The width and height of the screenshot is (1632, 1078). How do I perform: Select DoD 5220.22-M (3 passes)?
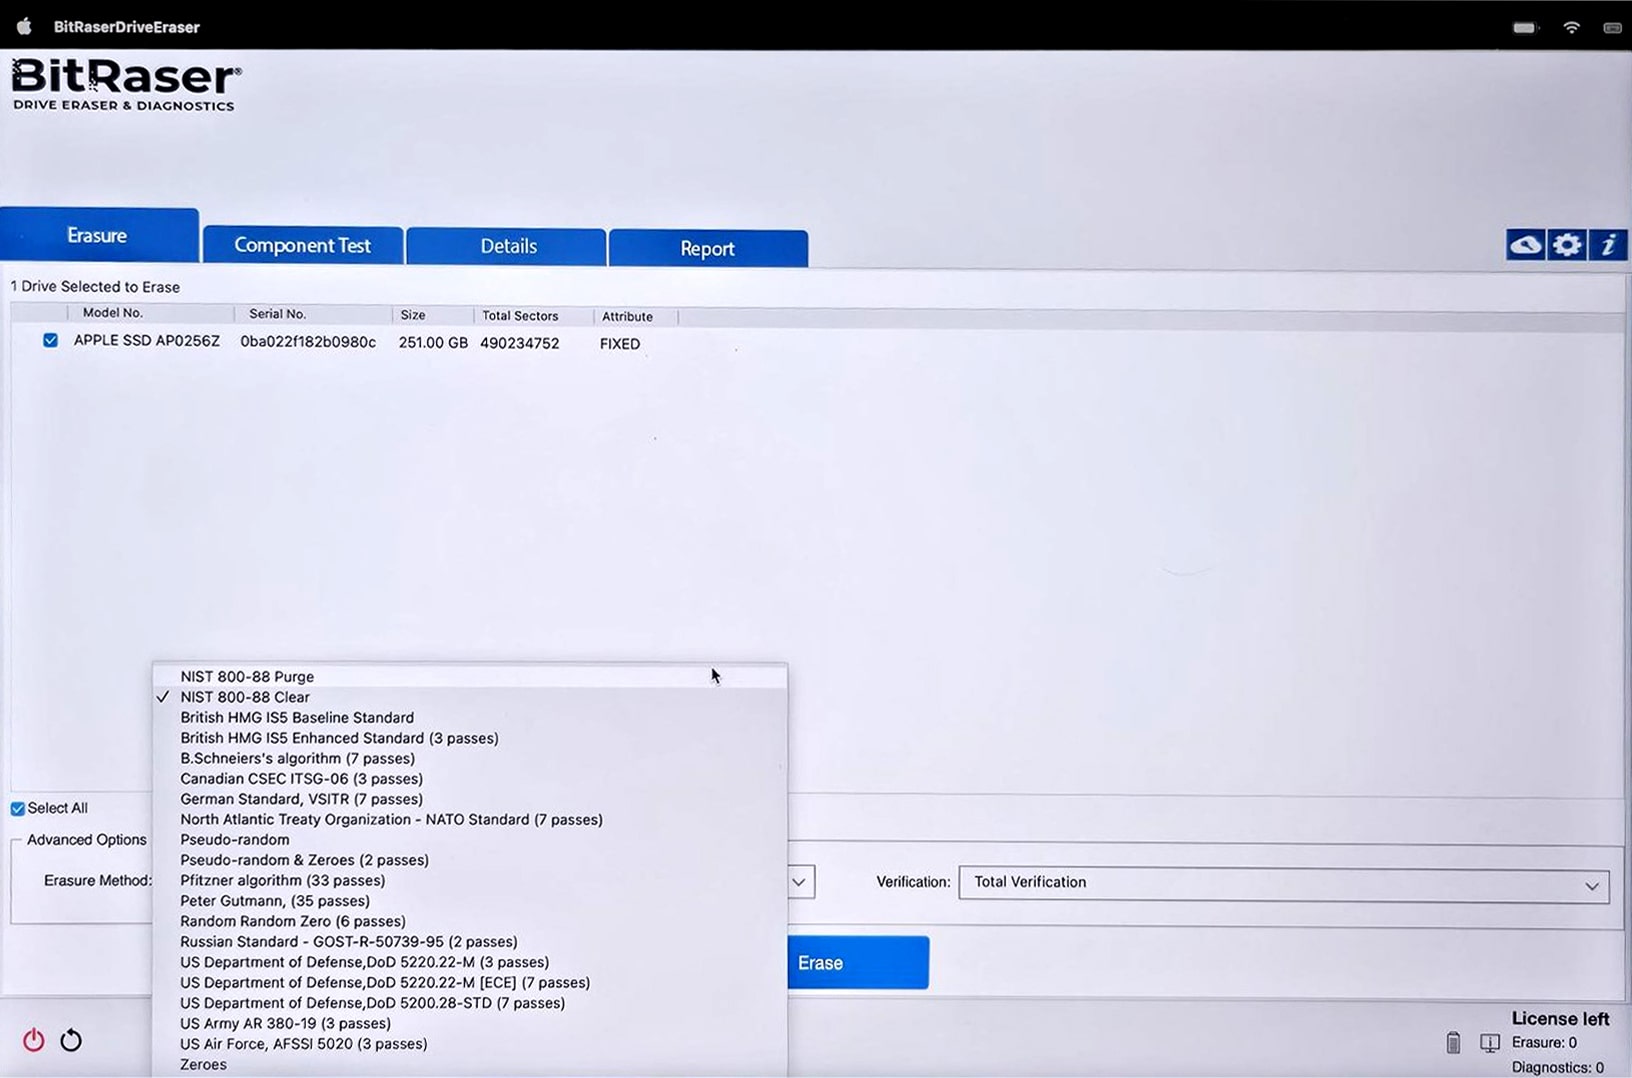coord(470,962)
